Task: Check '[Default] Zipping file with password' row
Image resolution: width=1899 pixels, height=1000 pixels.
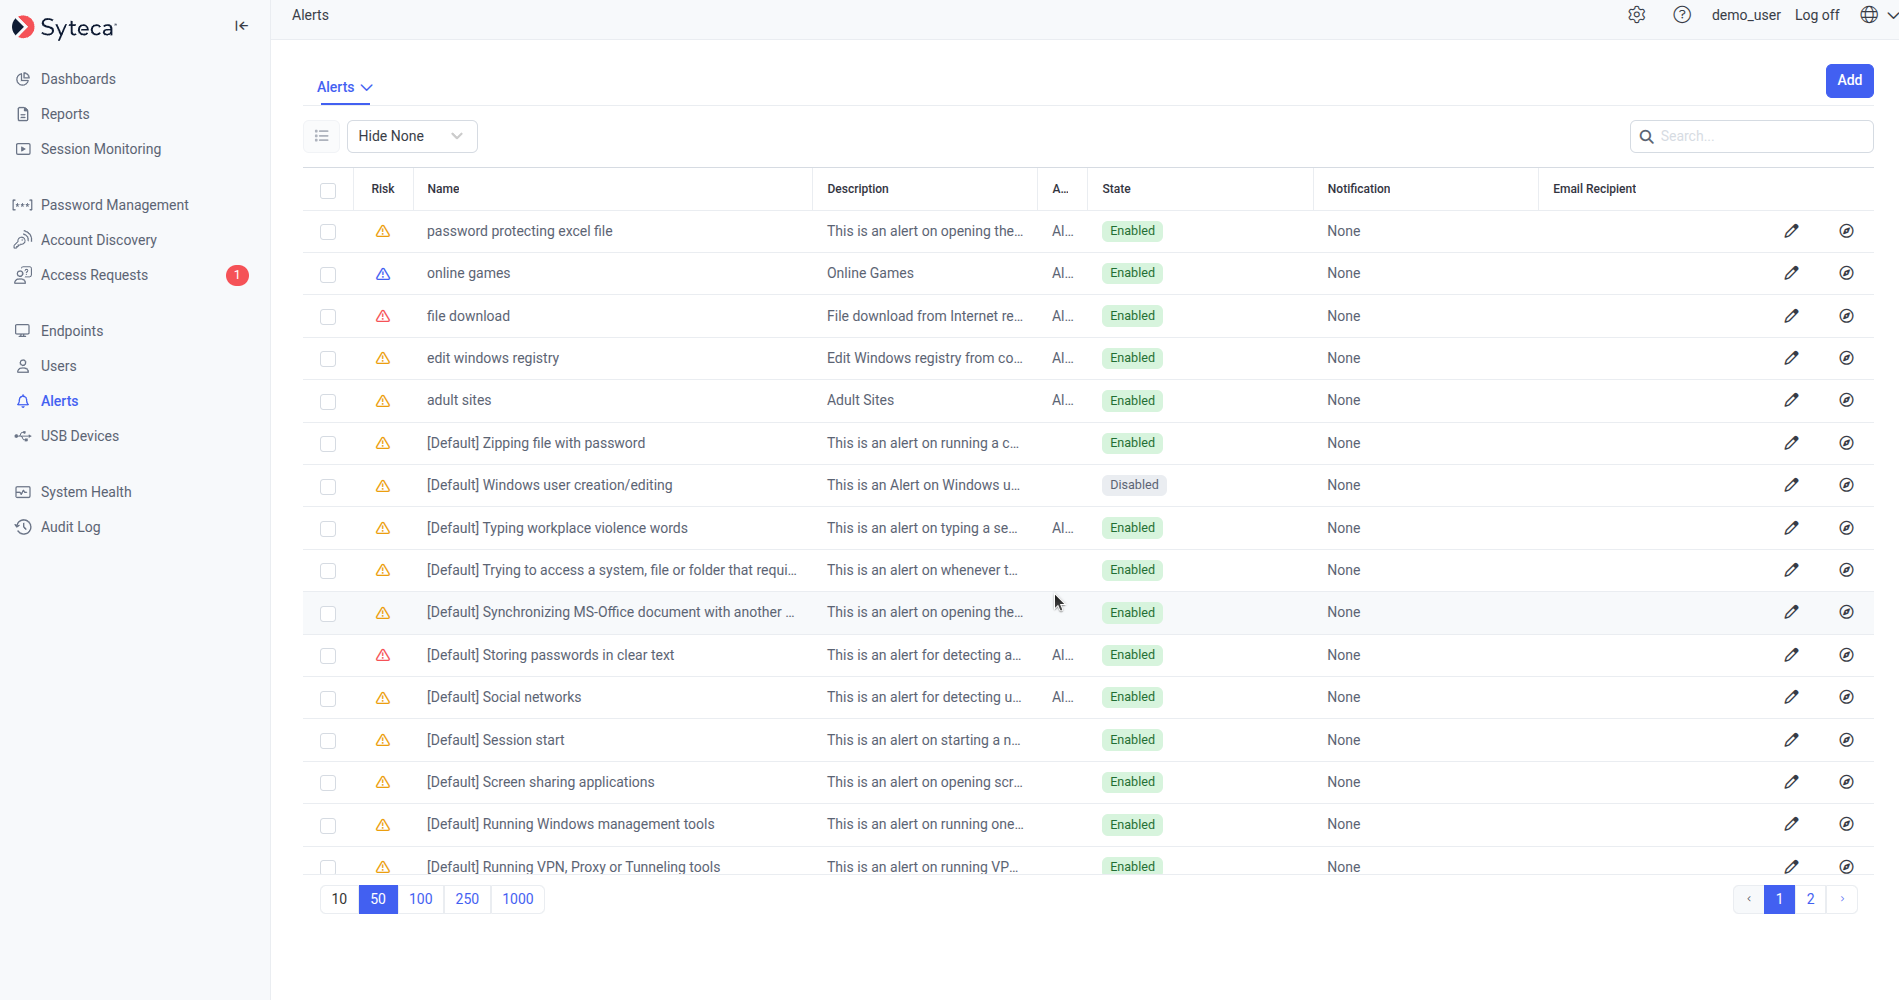Action: pyautogui.click(x=328, y=444)
